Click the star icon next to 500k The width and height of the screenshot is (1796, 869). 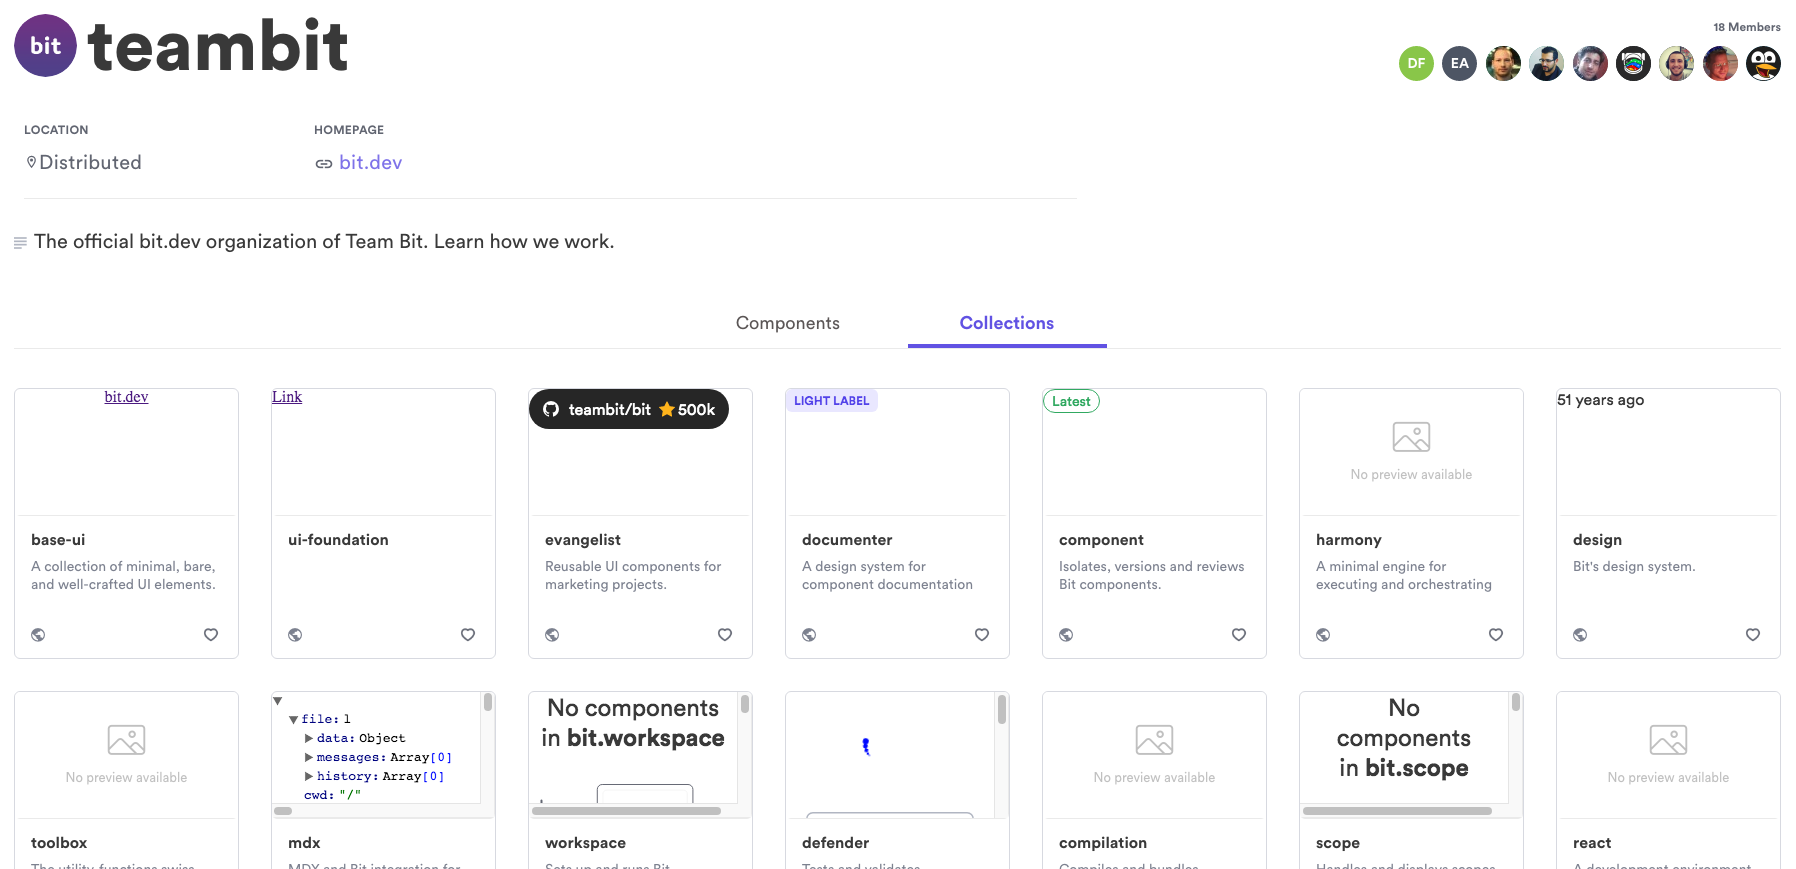point(666,409)
